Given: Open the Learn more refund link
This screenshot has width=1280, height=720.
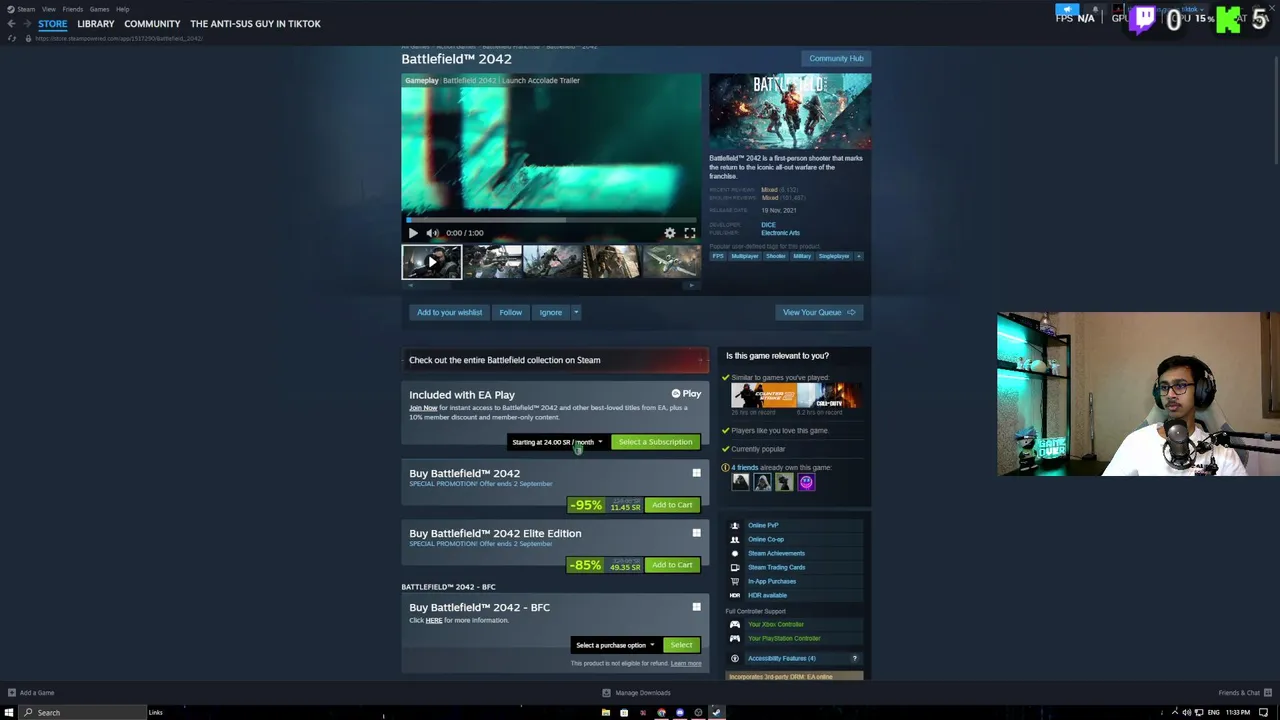Looking at the screenshot, I should pyautogui.click(x=686, y=663).
